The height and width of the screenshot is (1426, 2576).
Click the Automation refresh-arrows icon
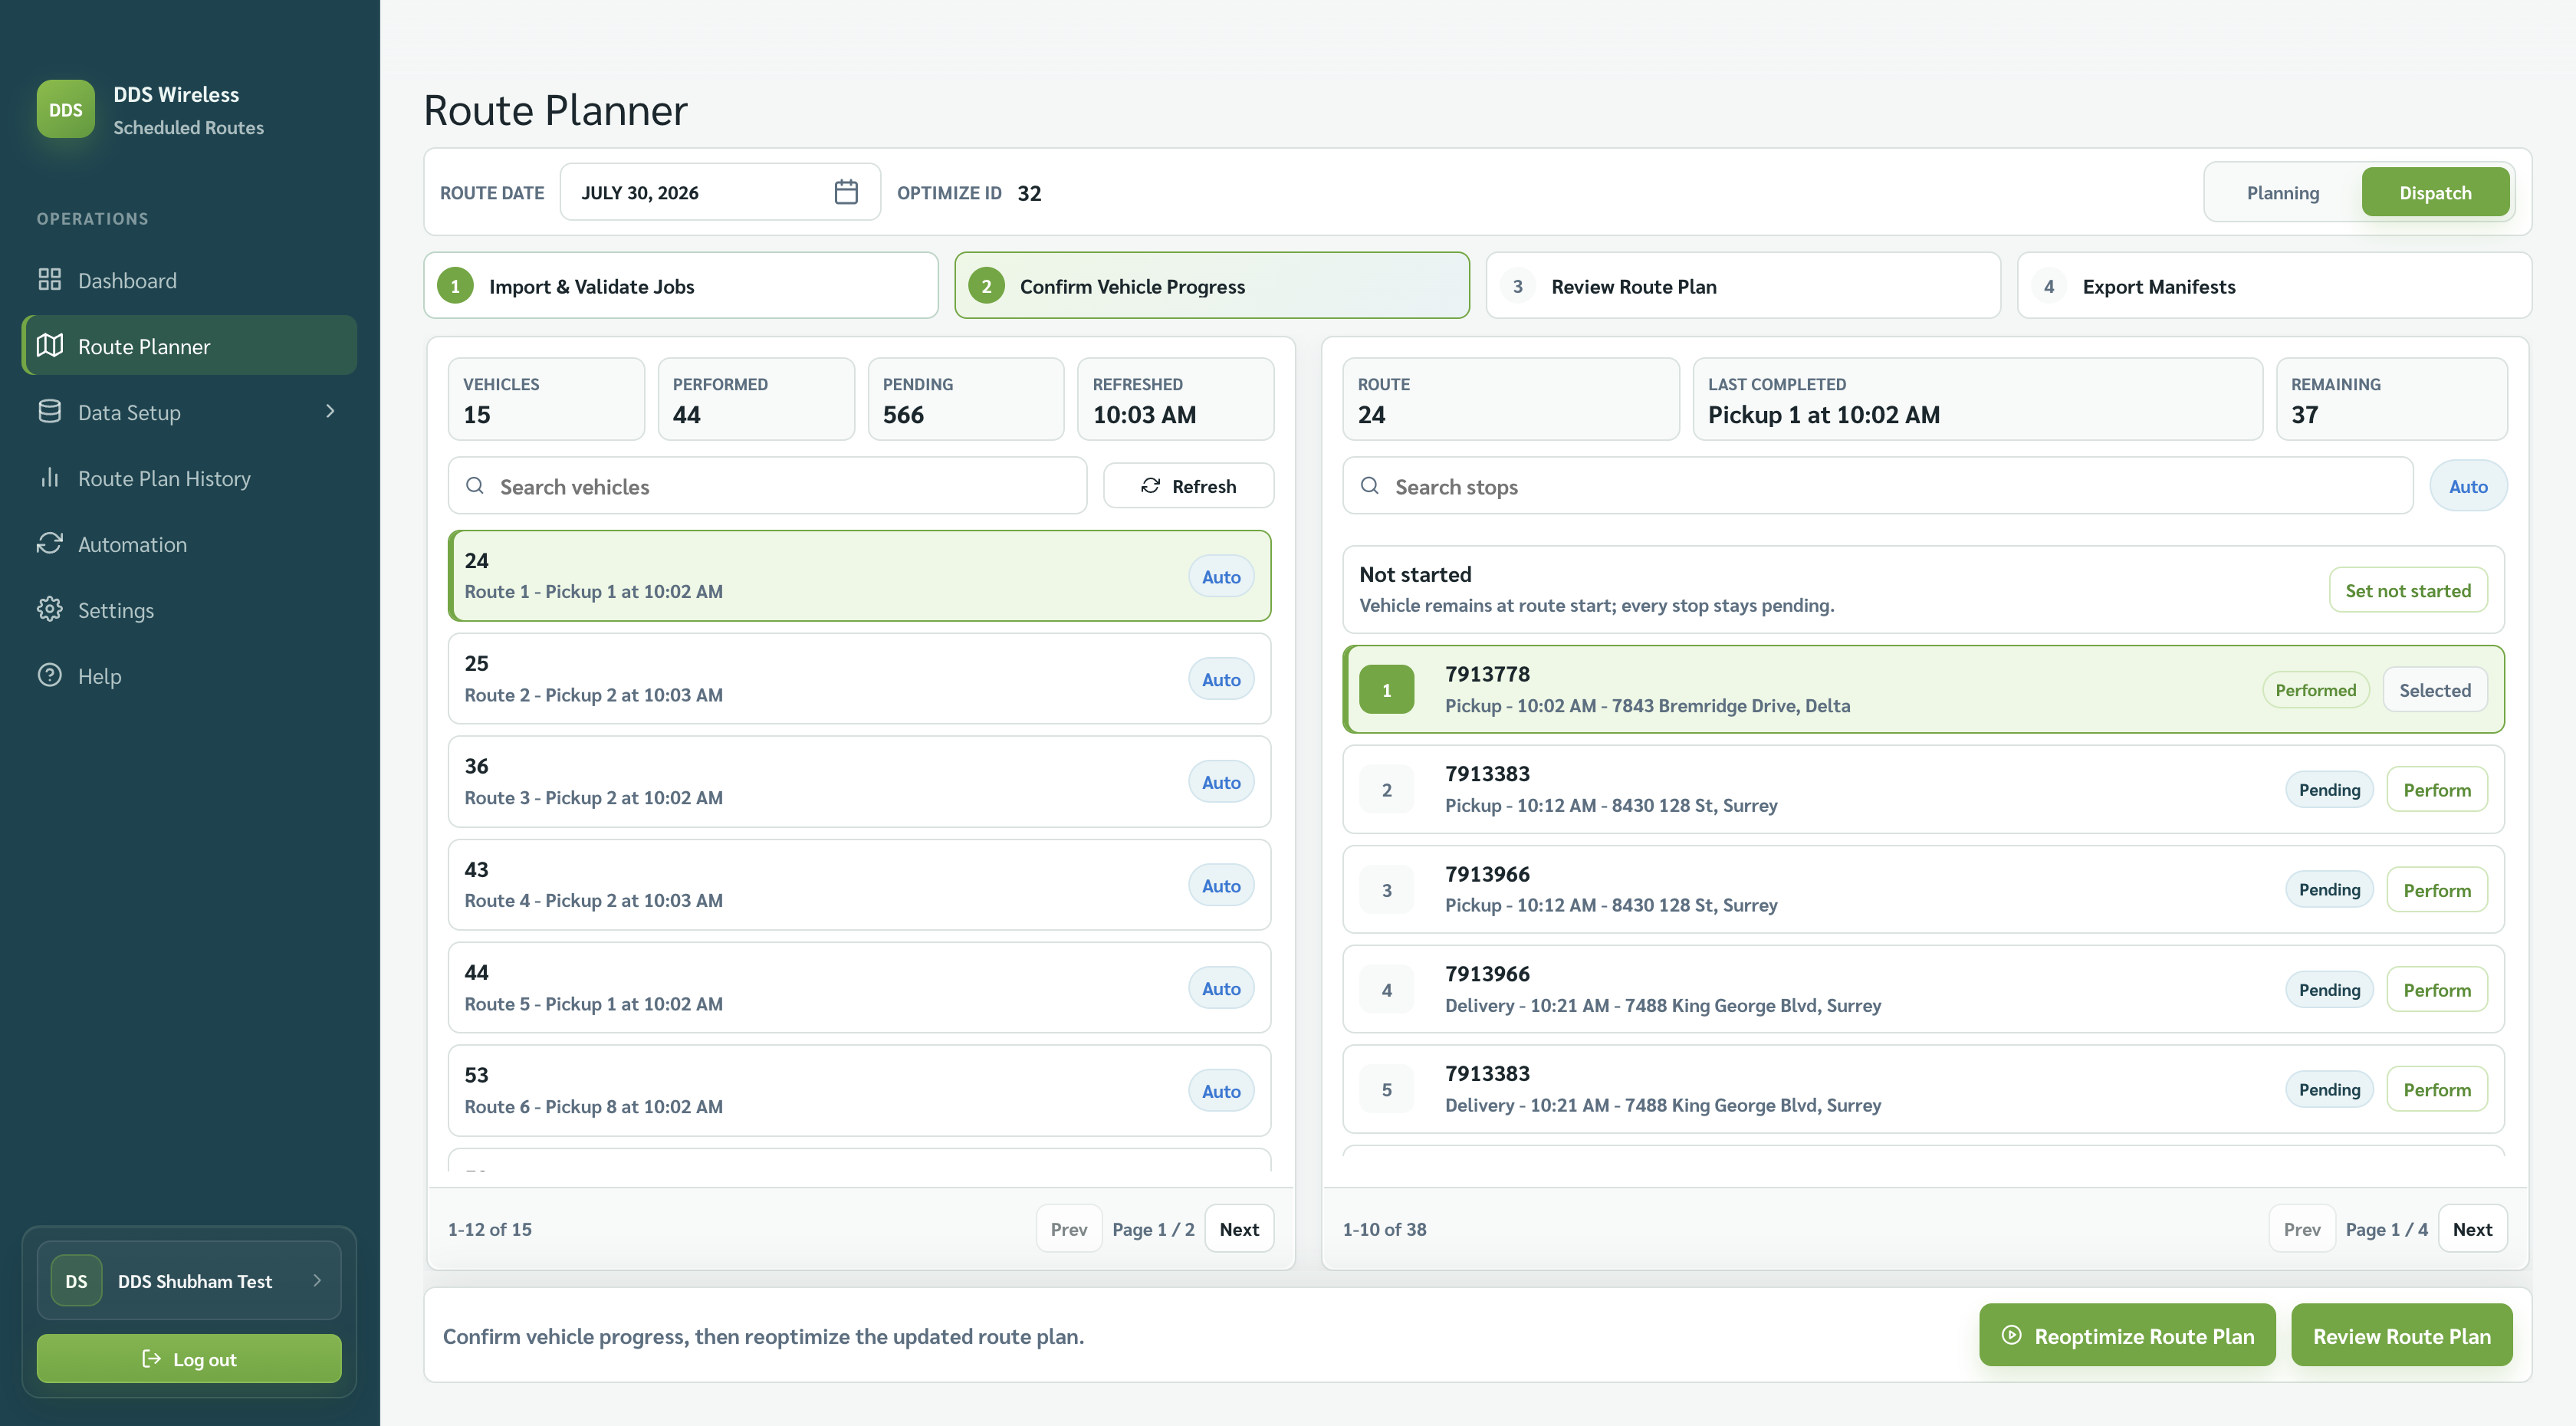tap(50, 544)
